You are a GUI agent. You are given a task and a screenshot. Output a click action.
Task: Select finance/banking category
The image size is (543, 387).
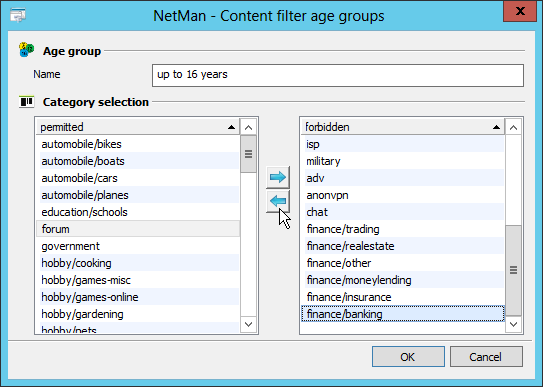(403, 314)
